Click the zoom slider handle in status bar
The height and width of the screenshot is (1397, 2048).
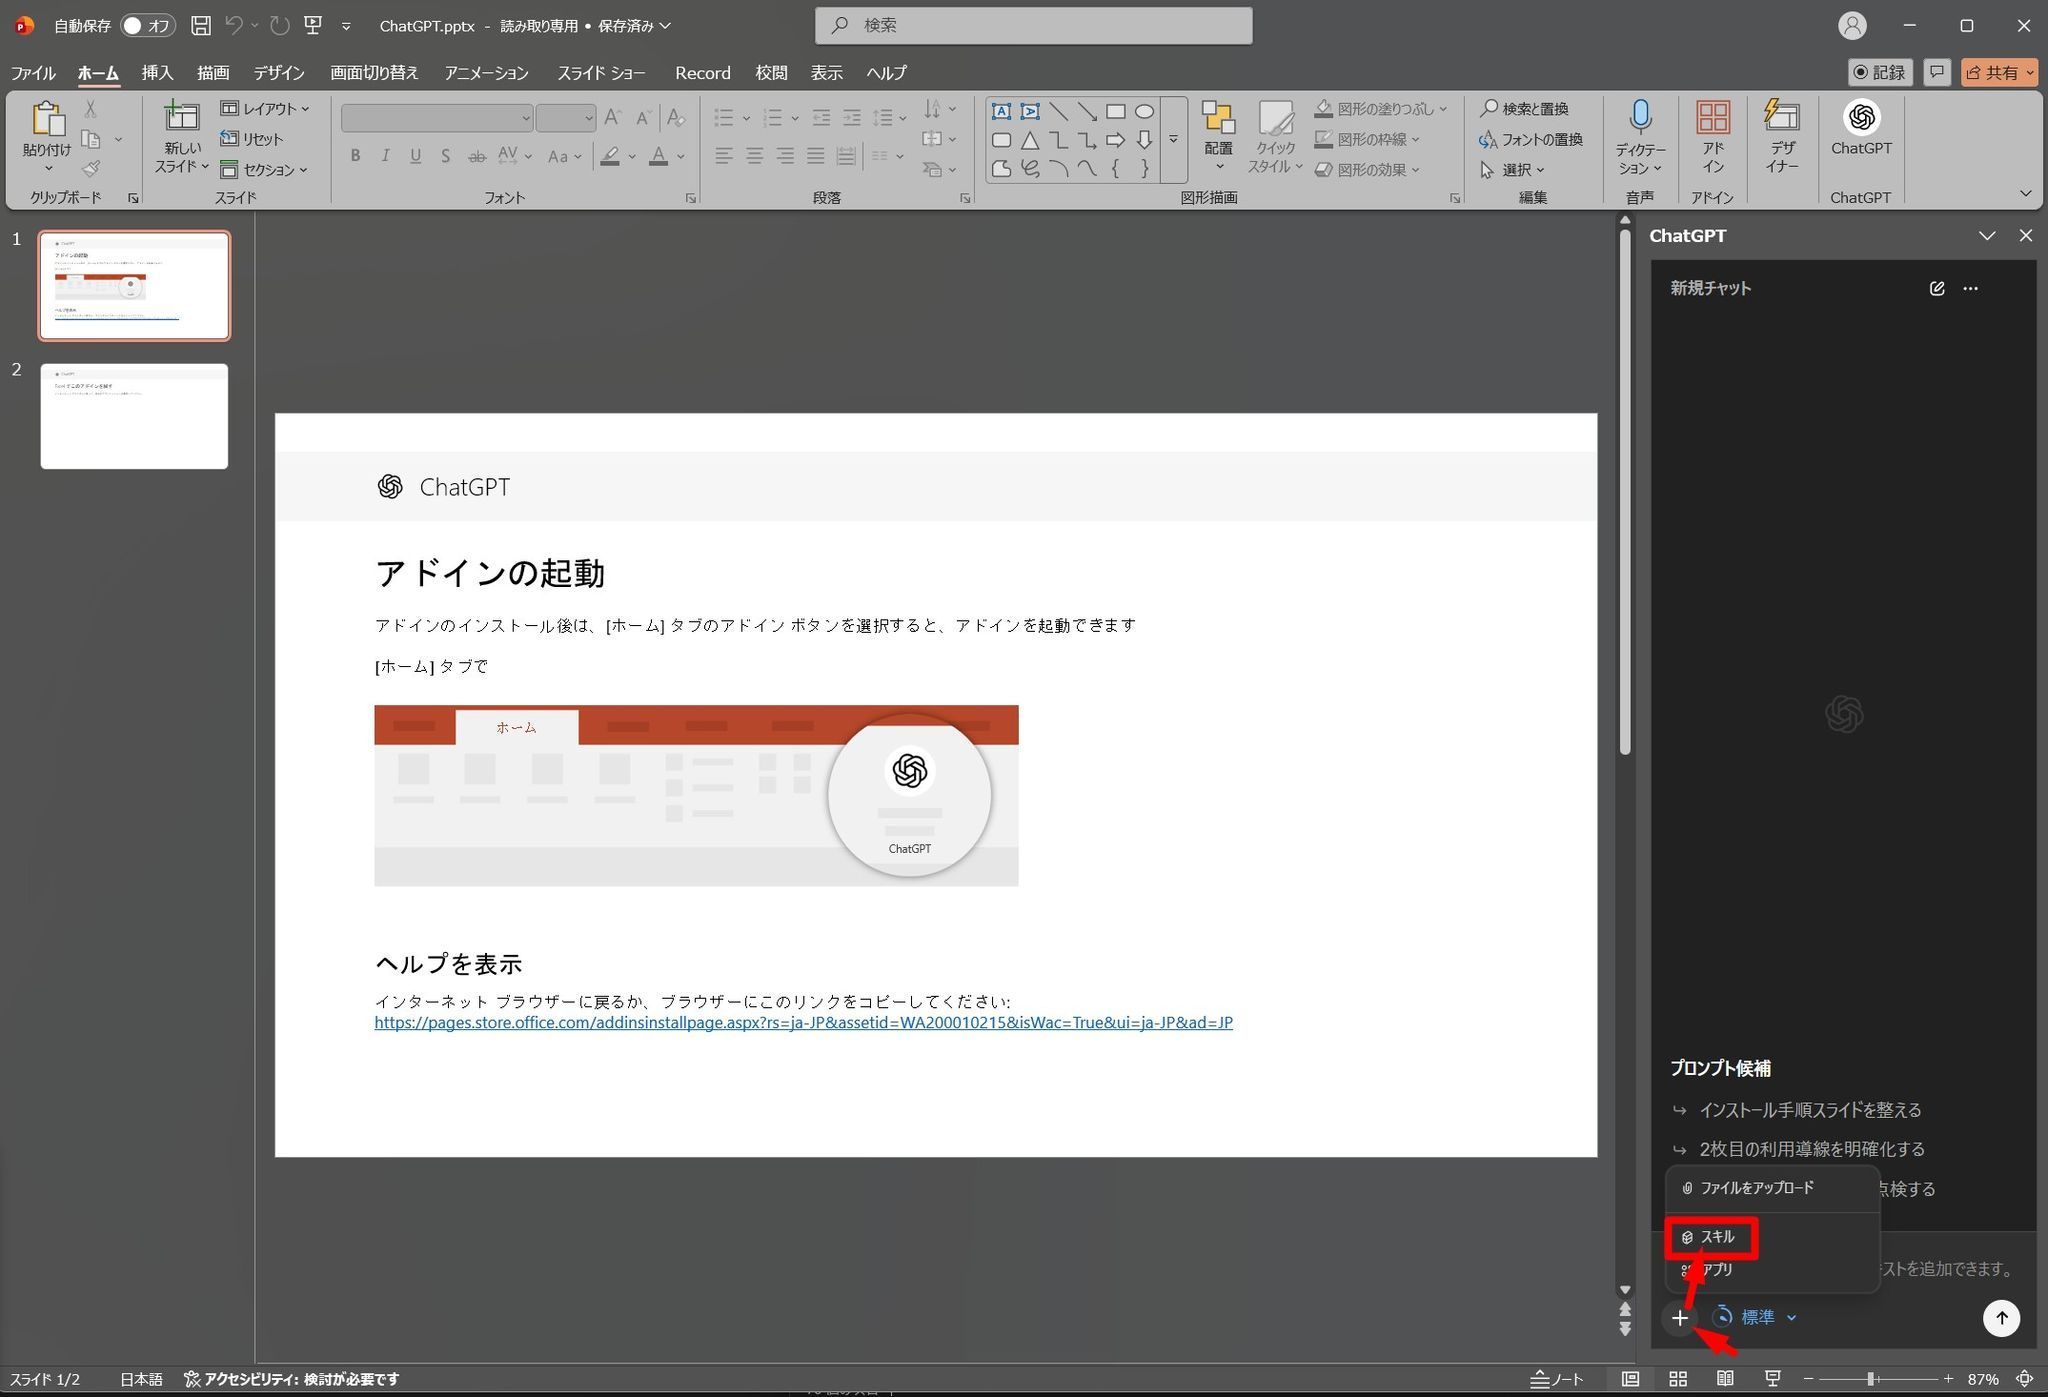1870,1379
